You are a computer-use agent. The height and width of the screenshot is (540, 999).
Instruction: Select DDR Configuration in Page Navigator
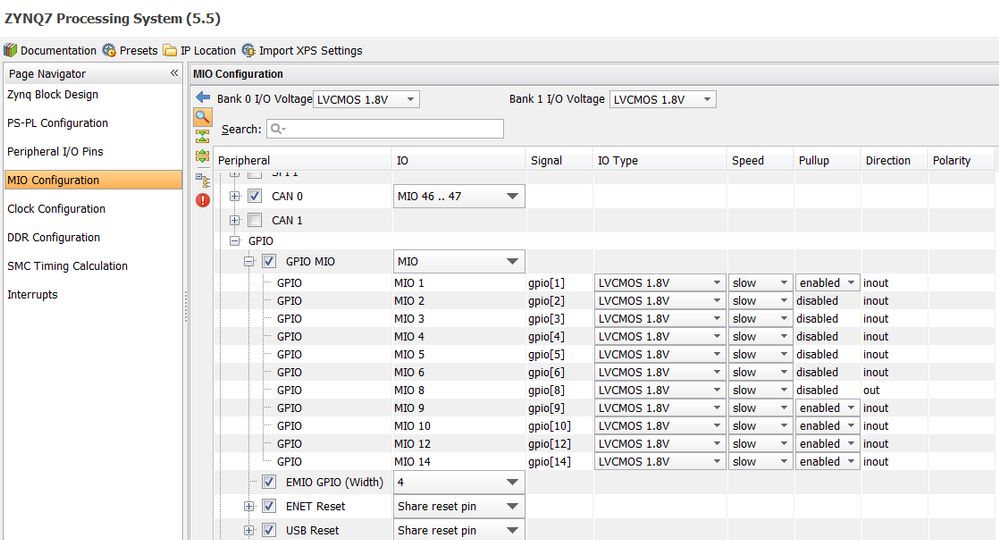coord(54,237)
